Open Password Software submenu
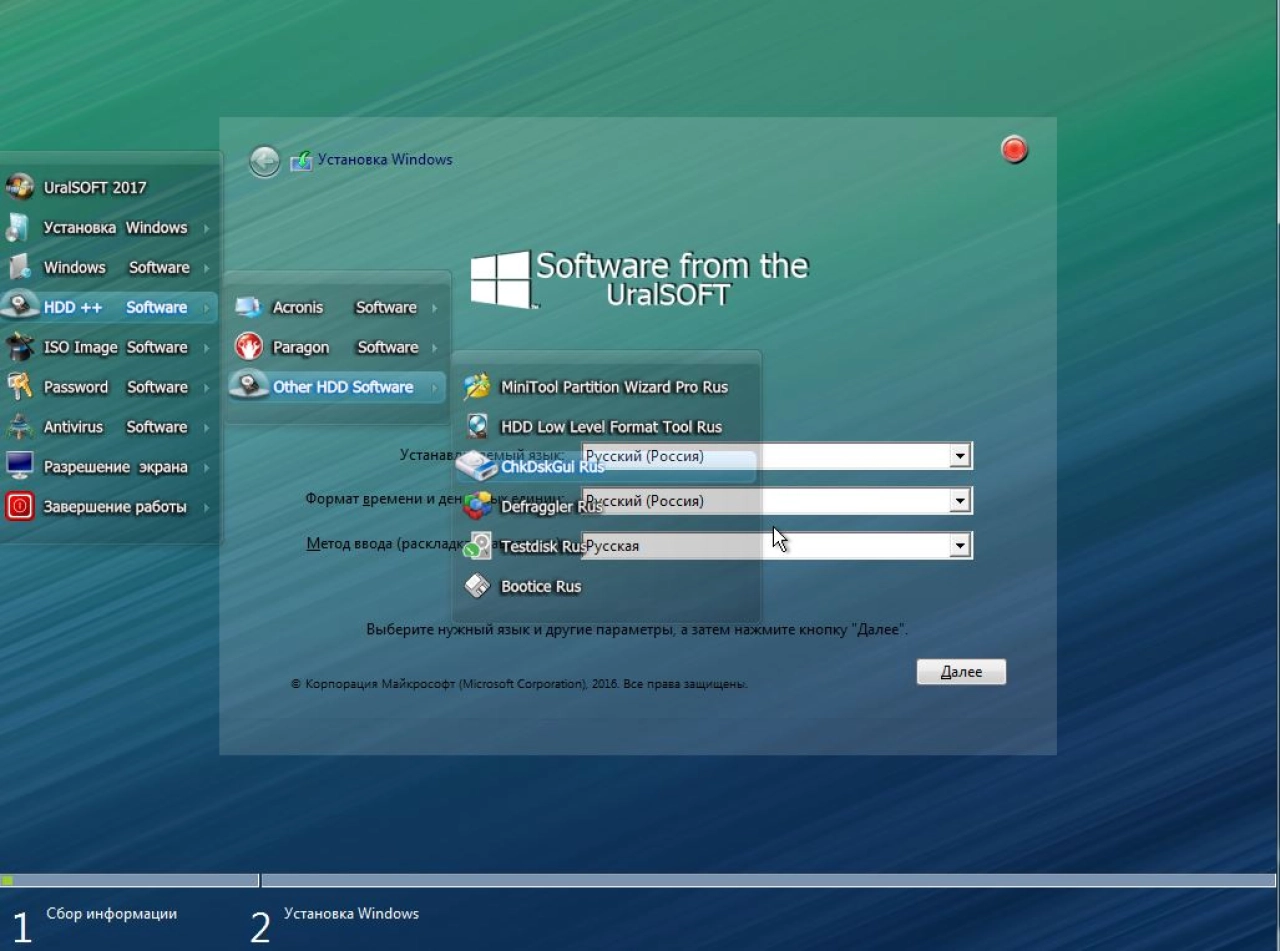 [110, 387]
